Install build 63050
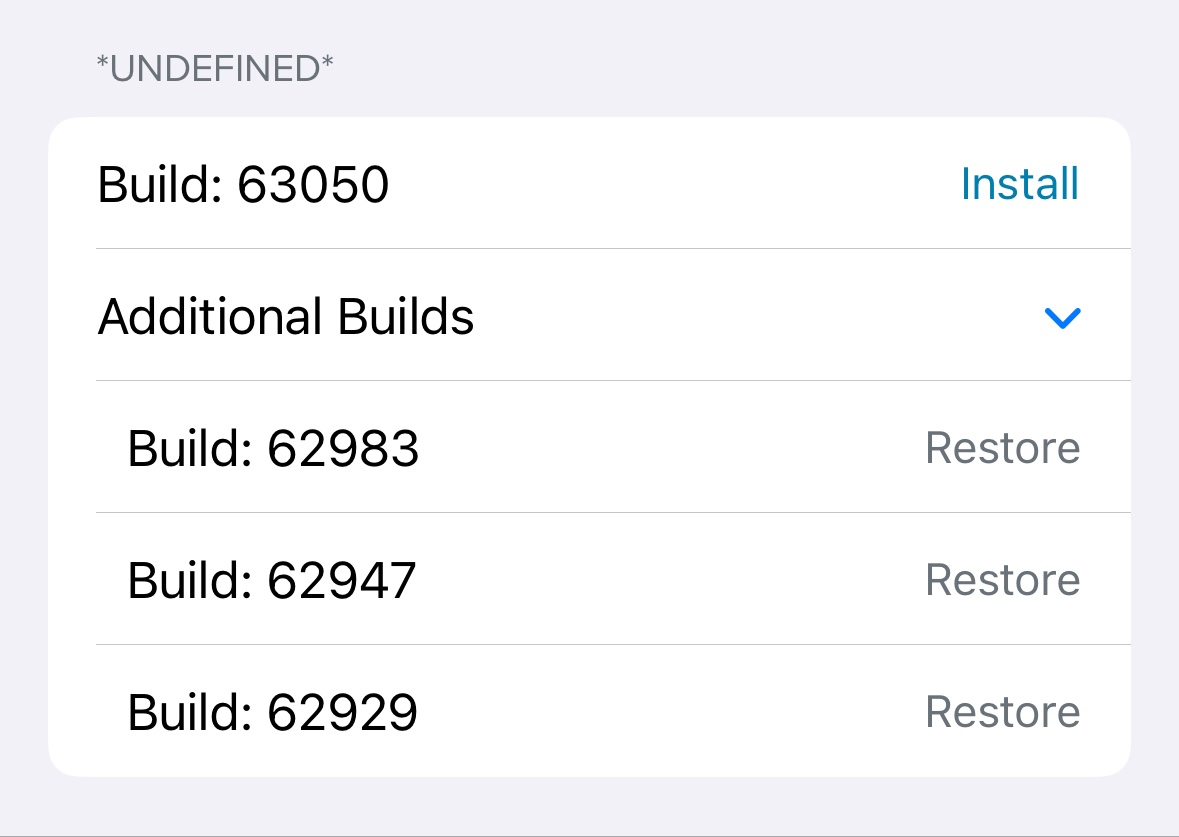1179x837 pixels. point(1019,184)
